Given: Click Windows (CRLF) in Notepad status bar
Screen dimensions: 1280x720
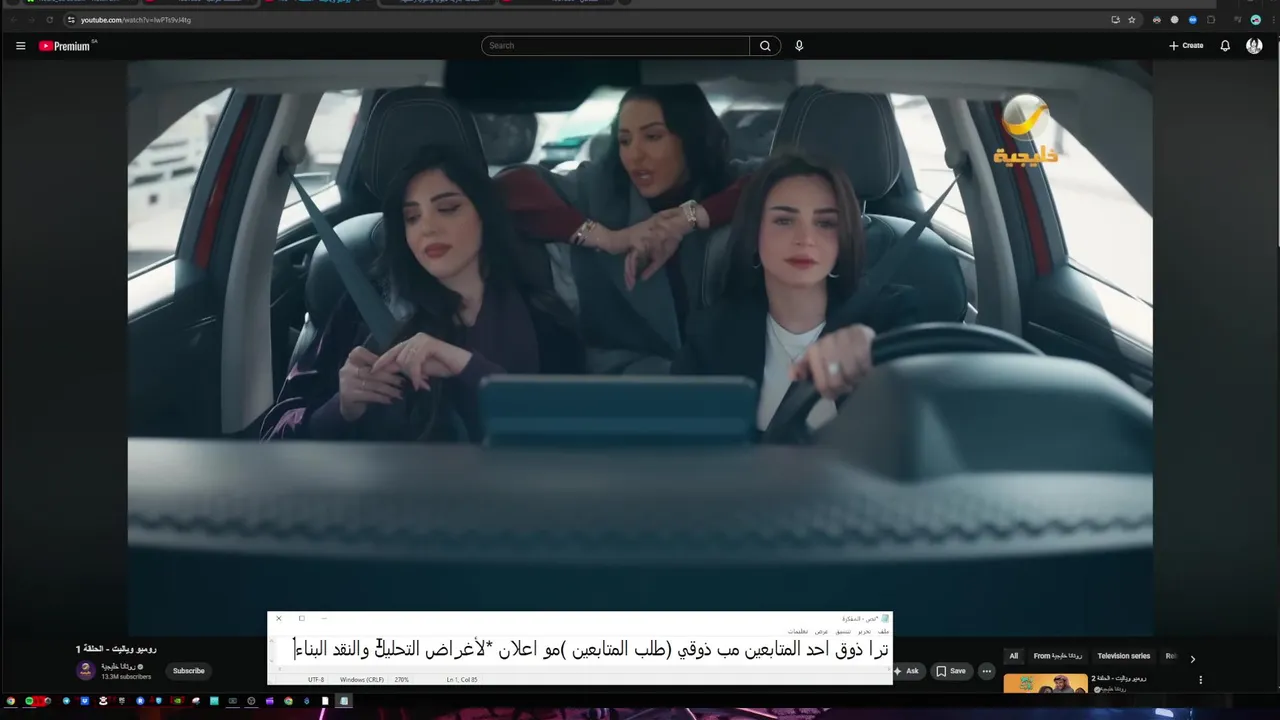Looking at the screenshot, I should [362, 680].
